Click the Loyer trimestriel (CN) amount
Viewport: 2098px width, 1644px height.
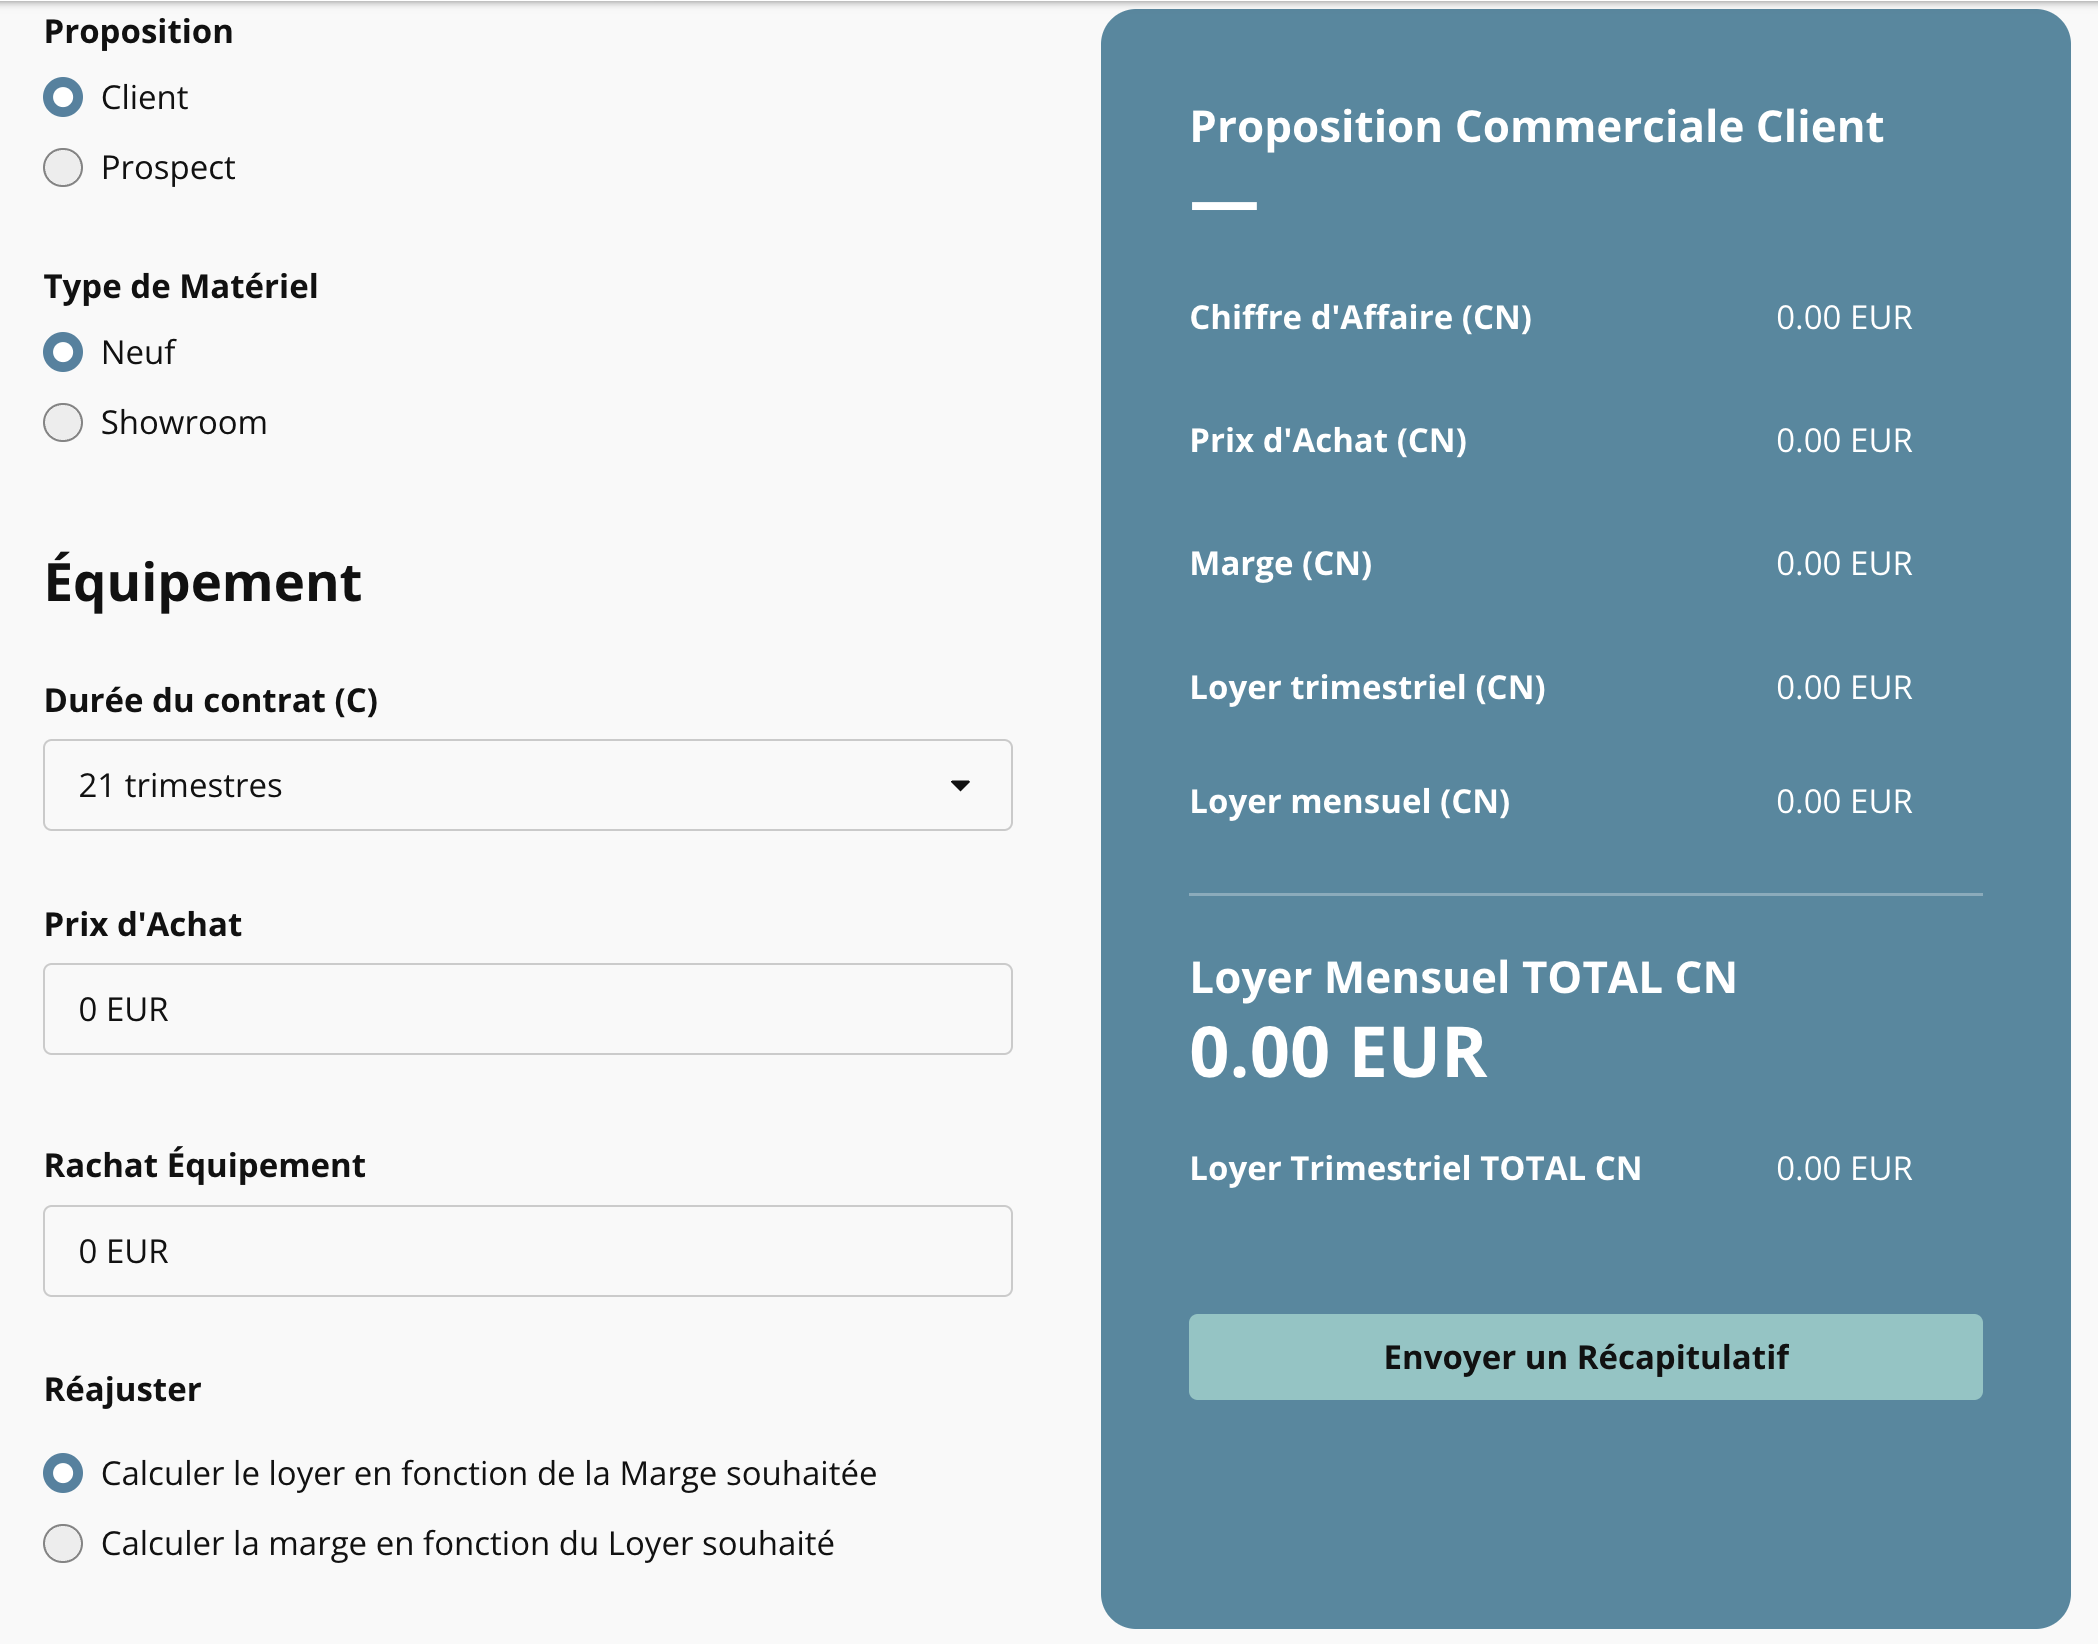(1844, 688)
